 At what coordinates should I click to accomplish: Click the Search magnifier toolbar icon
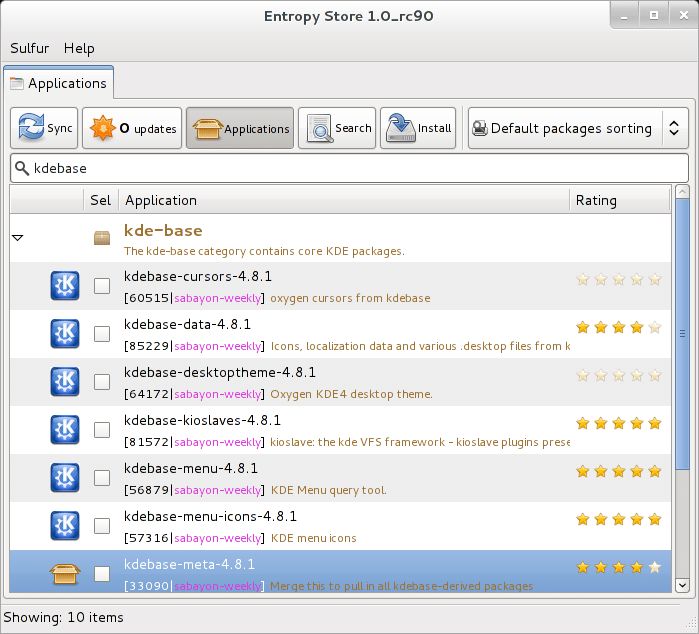(x=320, y=128)
